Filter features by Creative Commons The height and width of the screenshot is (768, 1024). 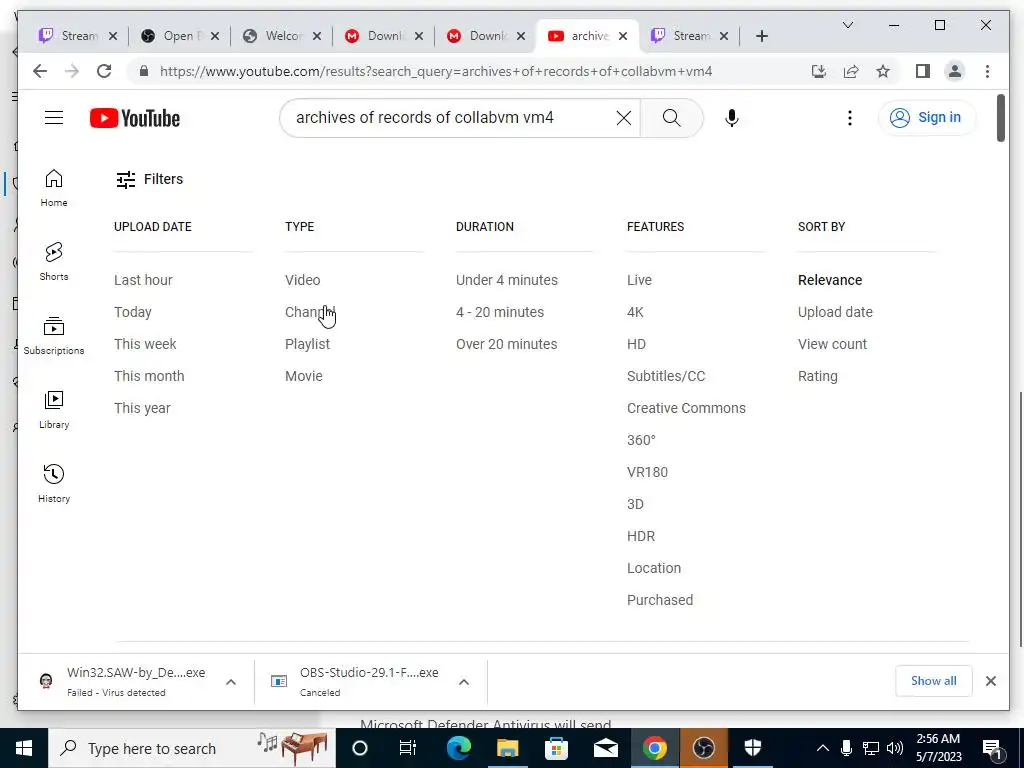pos(686,408)
